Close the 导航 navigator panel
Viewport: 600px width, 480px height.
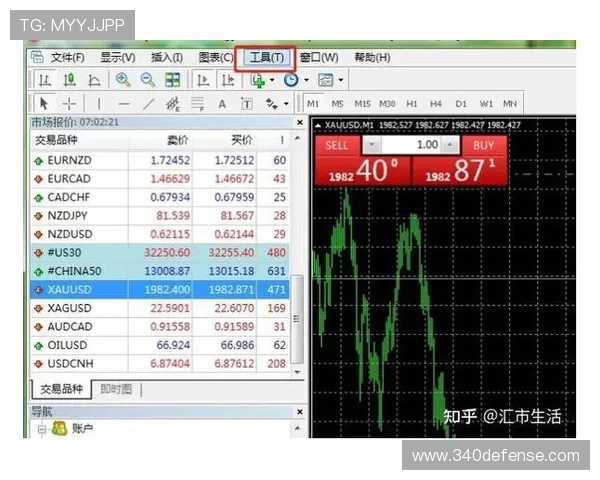point(300,412)
